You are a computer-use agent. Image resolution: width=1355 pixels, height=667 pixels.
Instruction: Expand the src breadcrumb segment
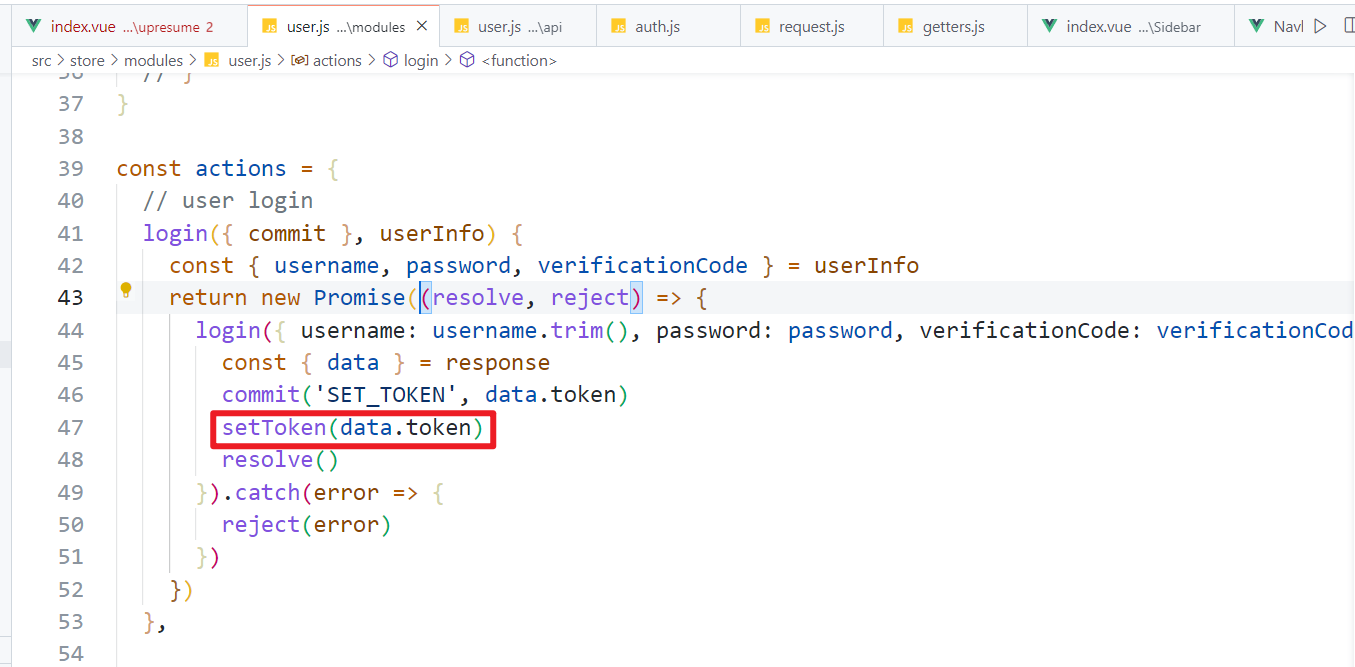[x=41, y=61]
